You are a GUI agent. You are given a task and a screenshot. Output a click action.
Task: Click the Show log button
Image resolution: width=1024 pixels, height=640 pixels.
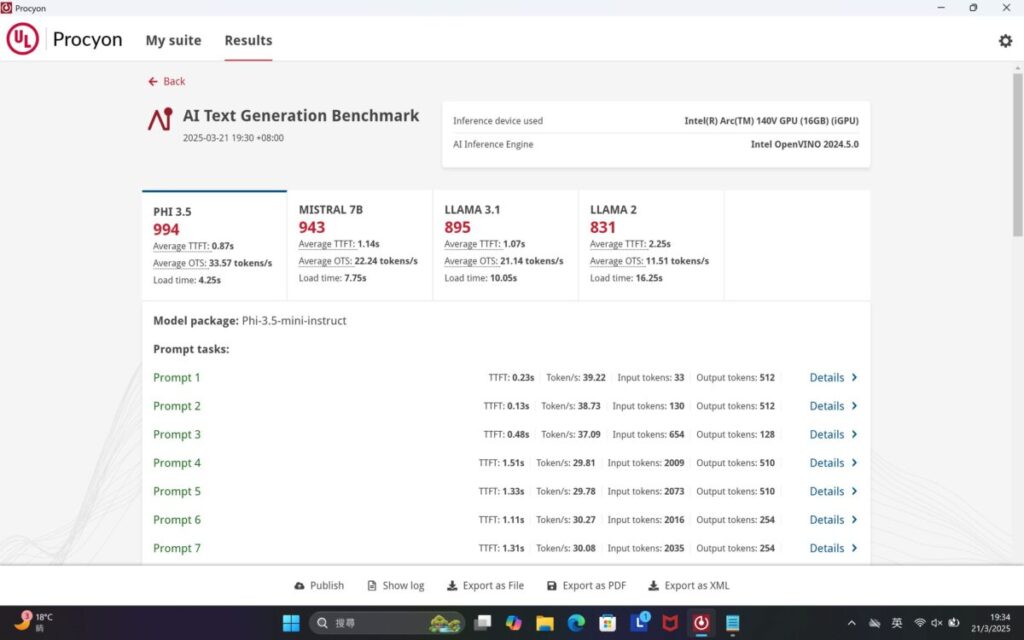pyautogui.click(x=396, y=586)
